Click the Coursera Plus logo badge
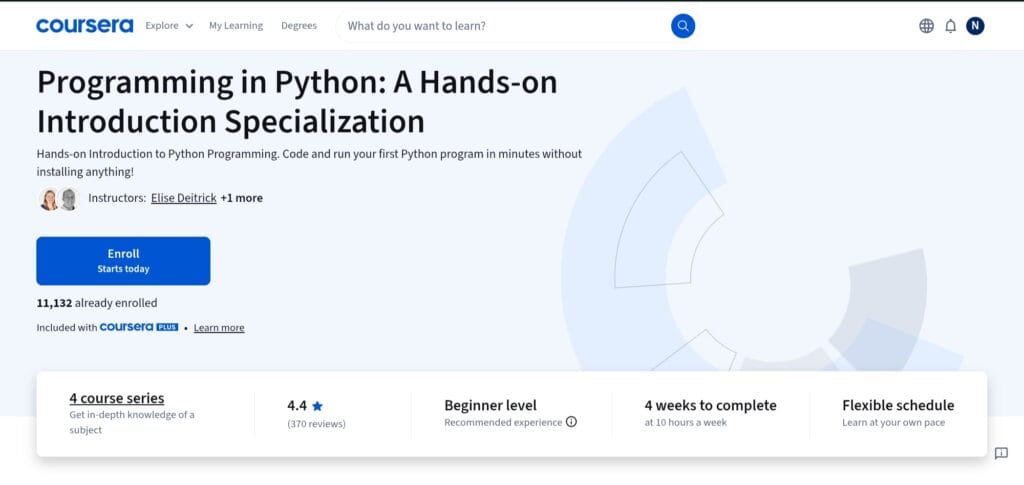 click(138, 327)
